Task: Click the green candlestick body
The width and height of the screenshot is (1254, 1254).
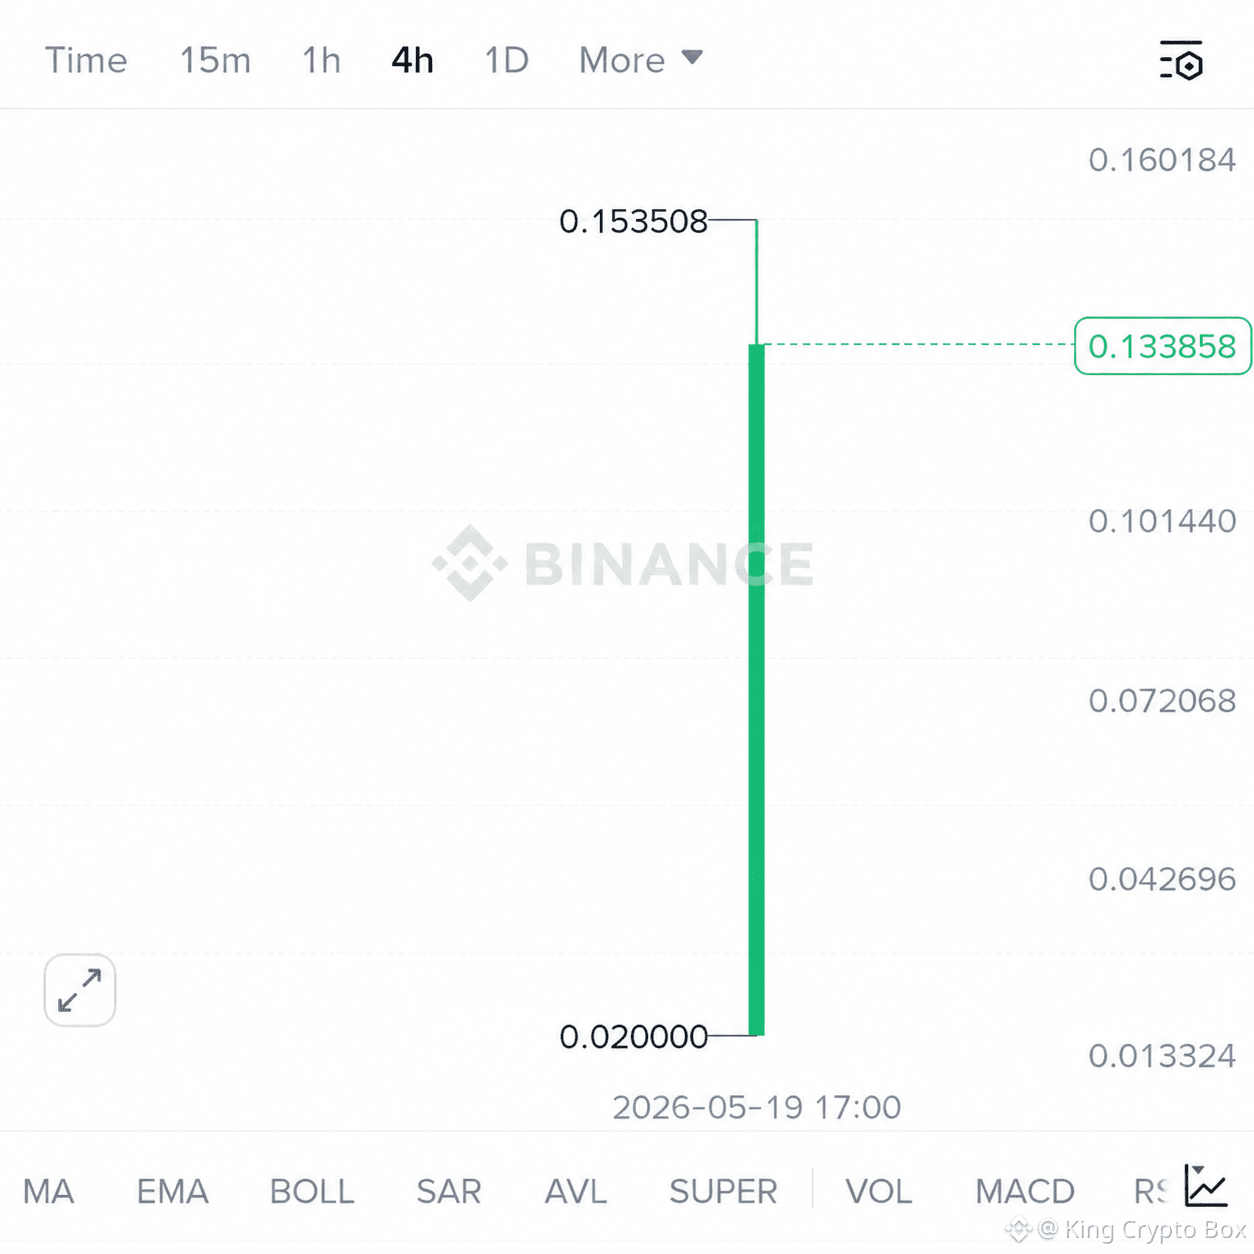Action: (x=757, y=690)
